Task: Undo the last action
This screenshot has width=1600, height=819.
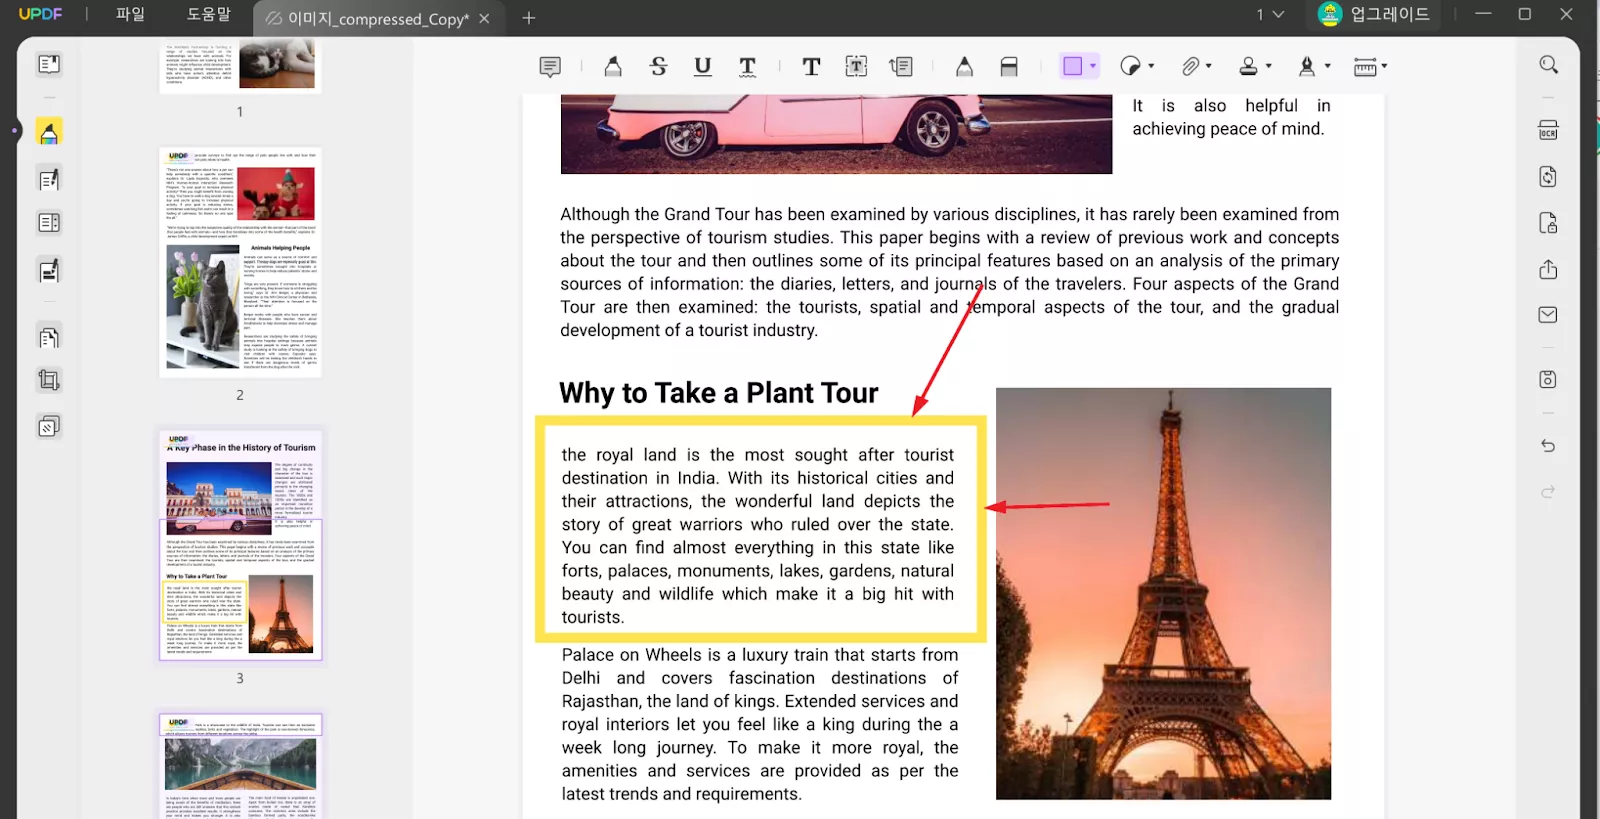Action: [x=1549, y=446]
